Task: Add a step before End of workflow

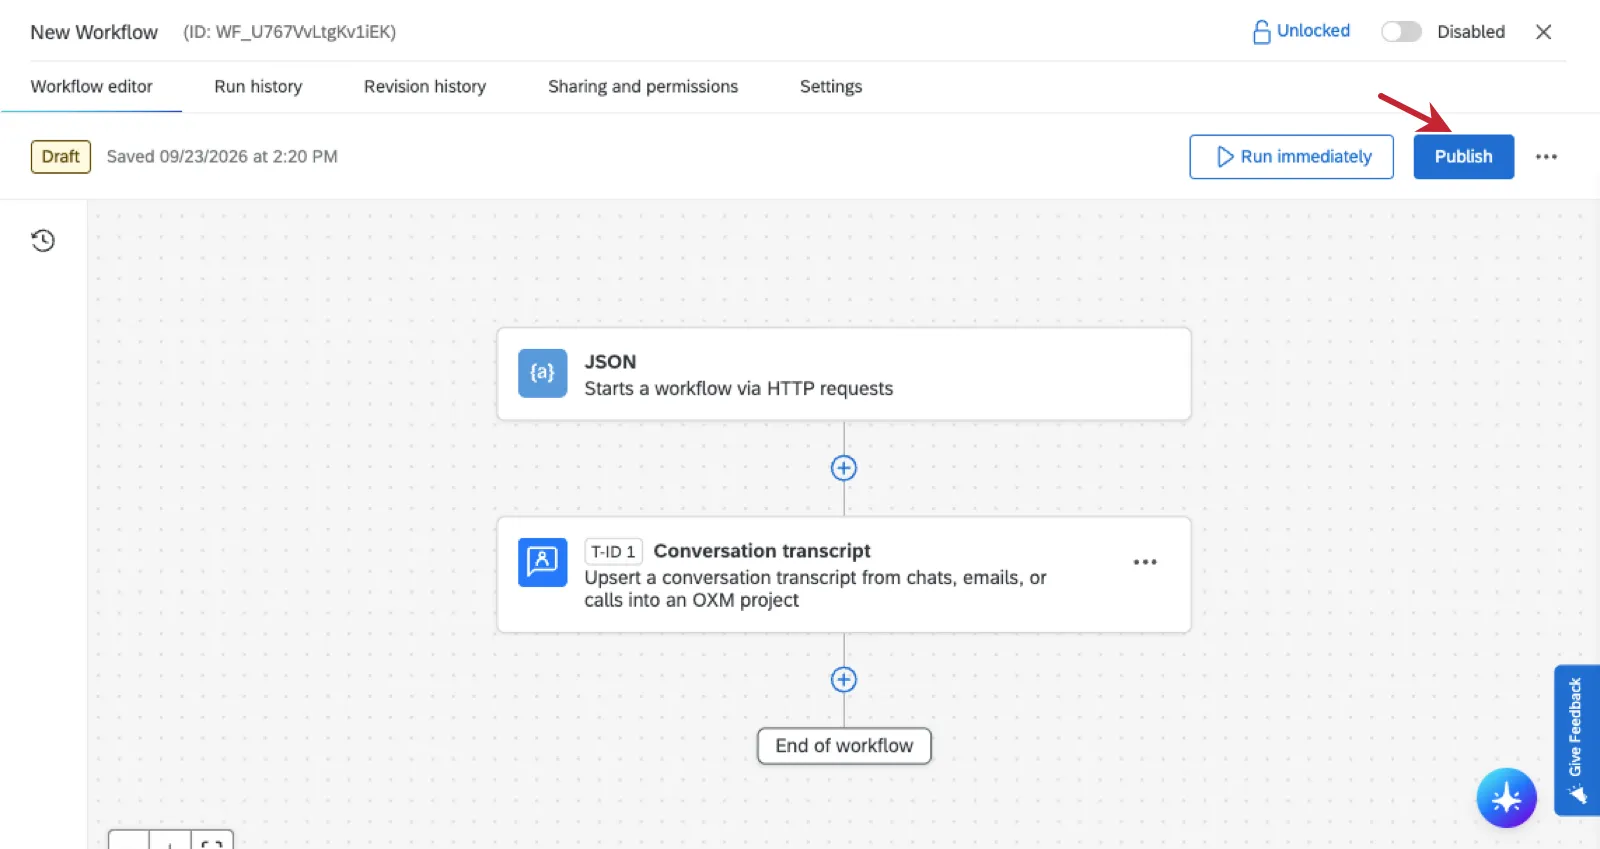Action: coord(844,680)
